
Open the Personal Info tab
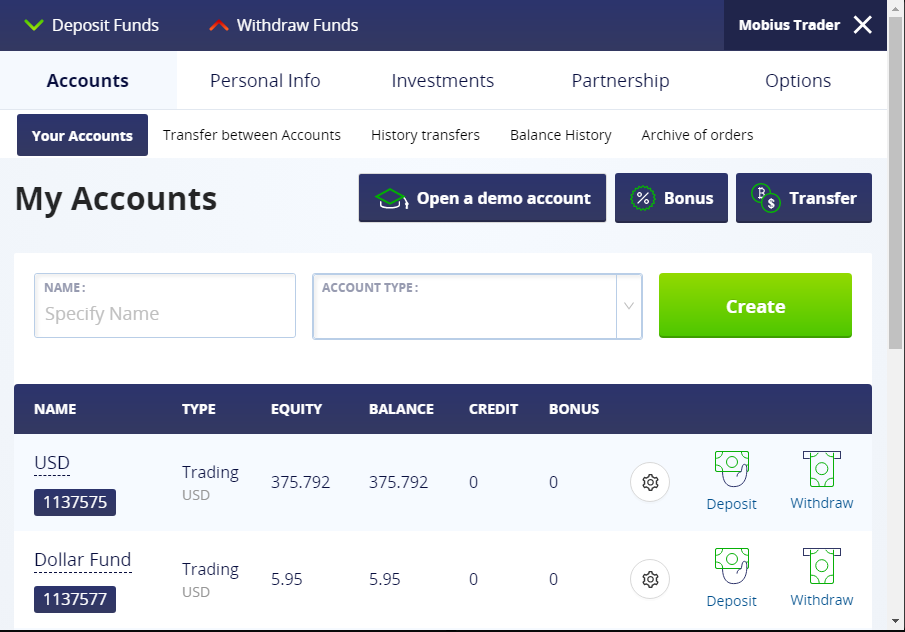pos(265,80)
